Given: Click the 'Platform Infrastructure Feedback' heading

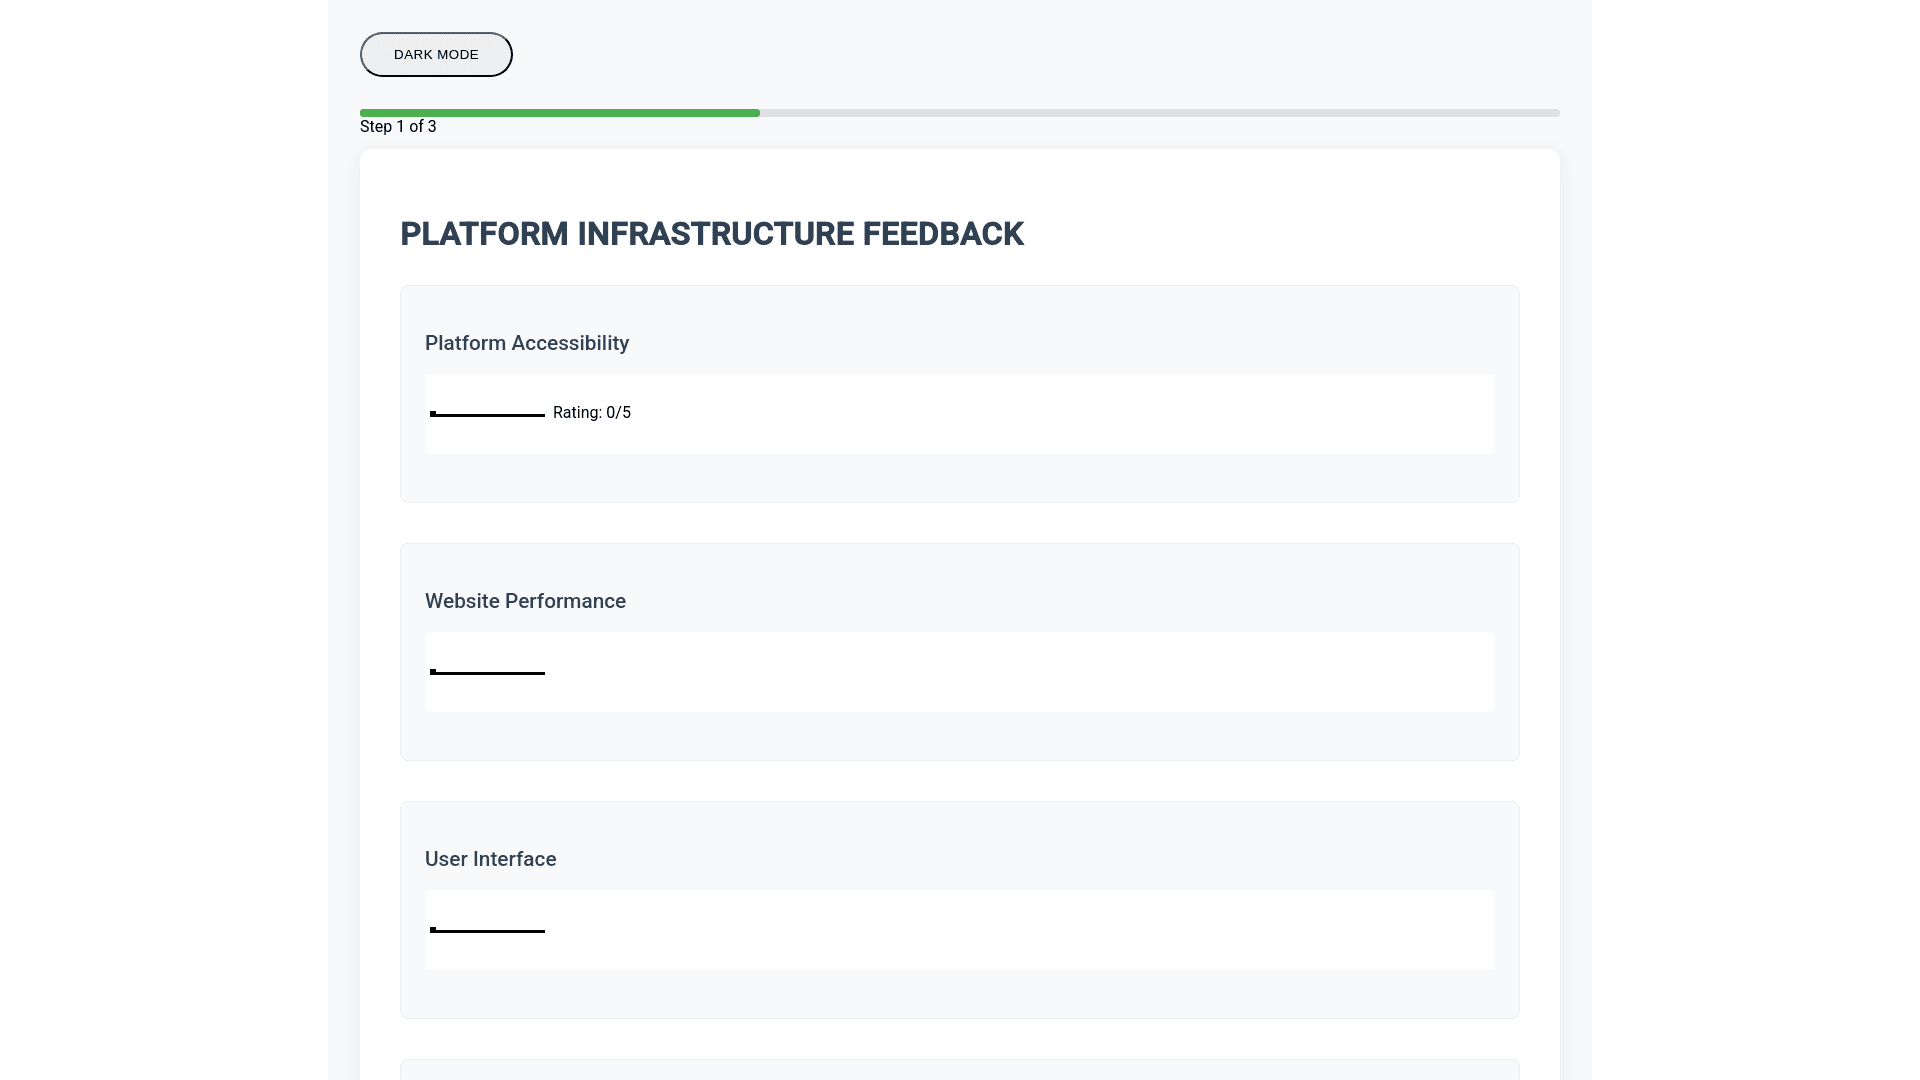Looking at the screenshot, I should tap(711, 233).
